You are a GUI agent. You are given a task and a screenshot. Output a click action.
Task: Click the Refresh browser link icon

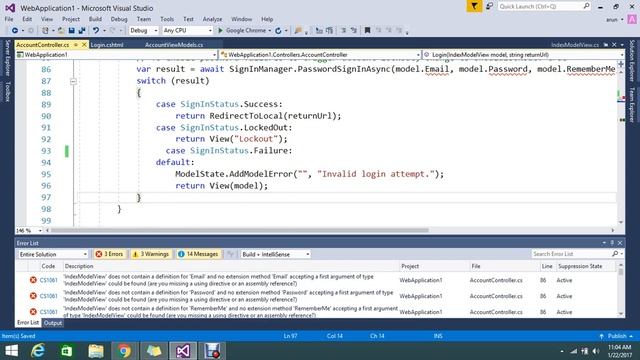278,31
